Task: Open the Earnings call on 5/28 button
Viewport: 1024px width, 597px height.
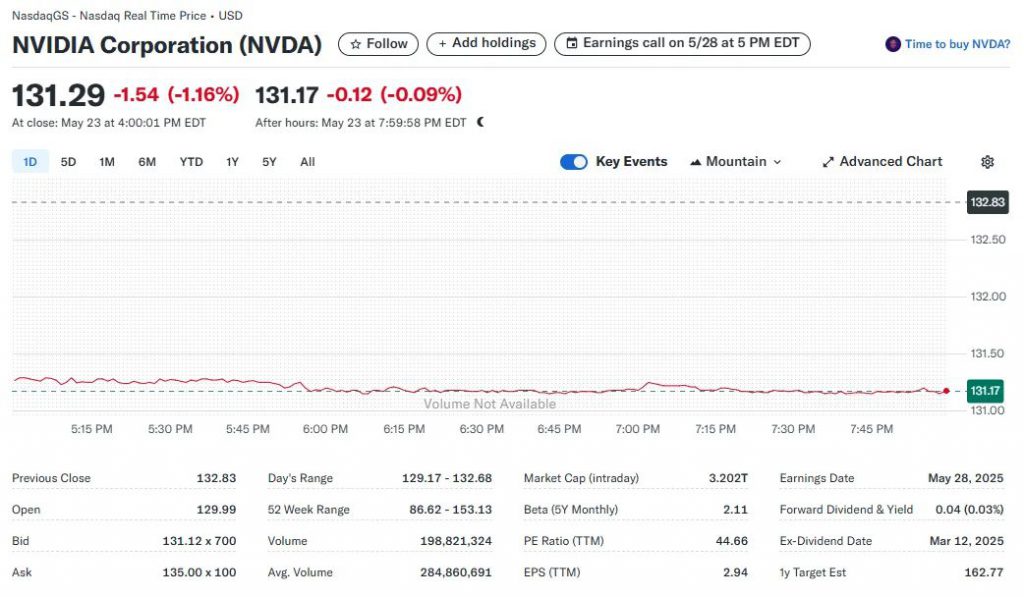Action: (x=682, y=44)
